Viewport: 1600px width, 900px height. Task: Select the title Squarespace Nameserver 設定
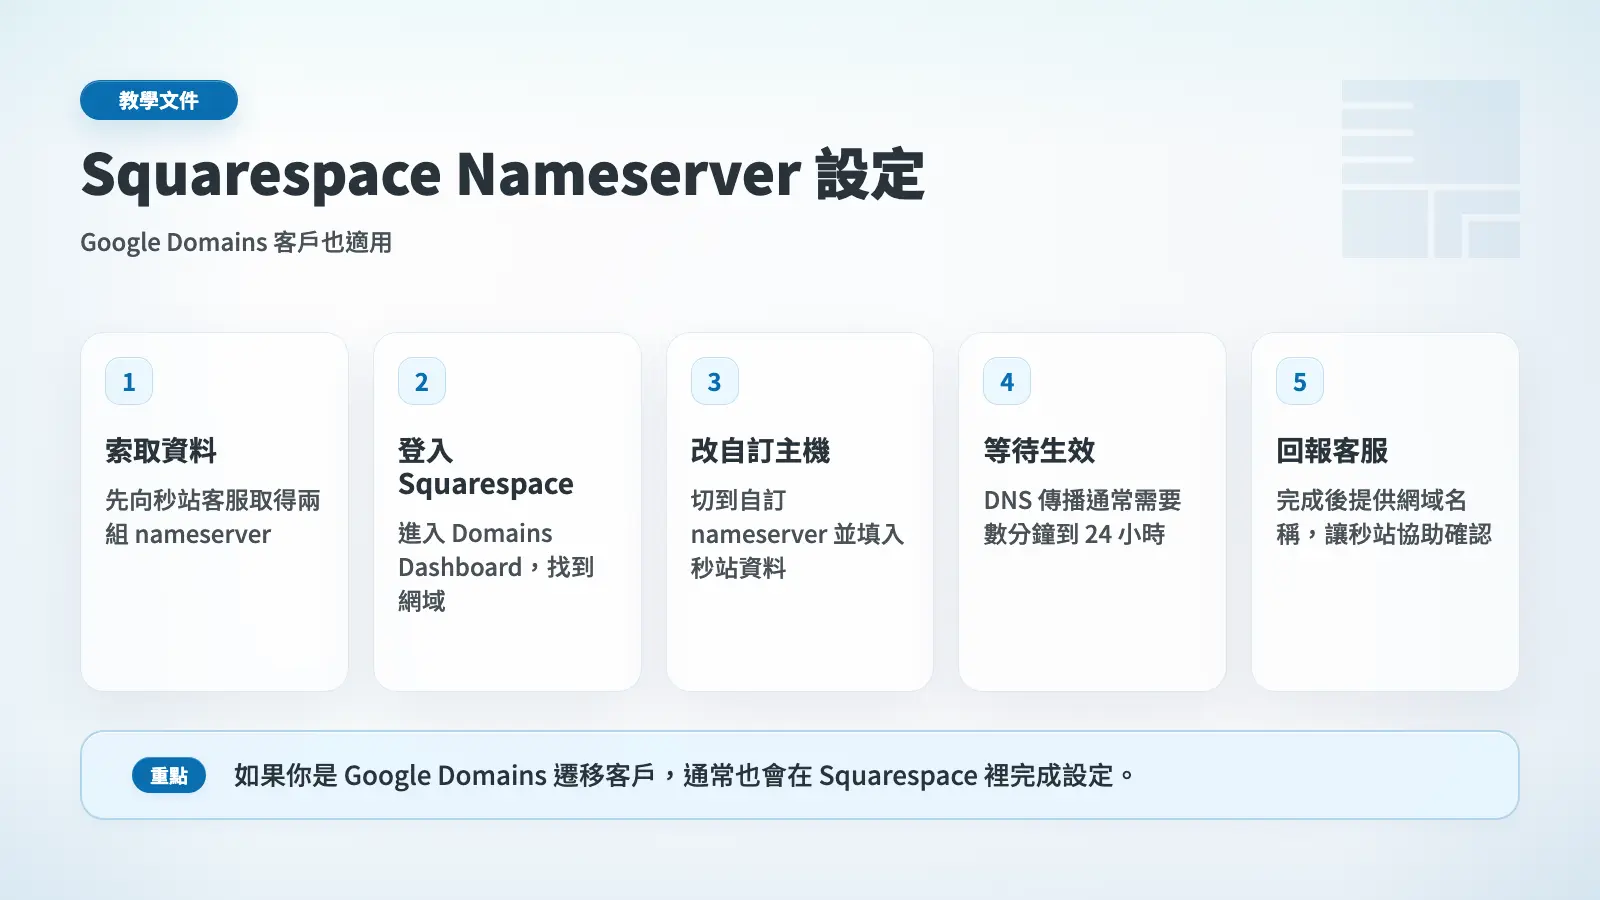(502, 174)
